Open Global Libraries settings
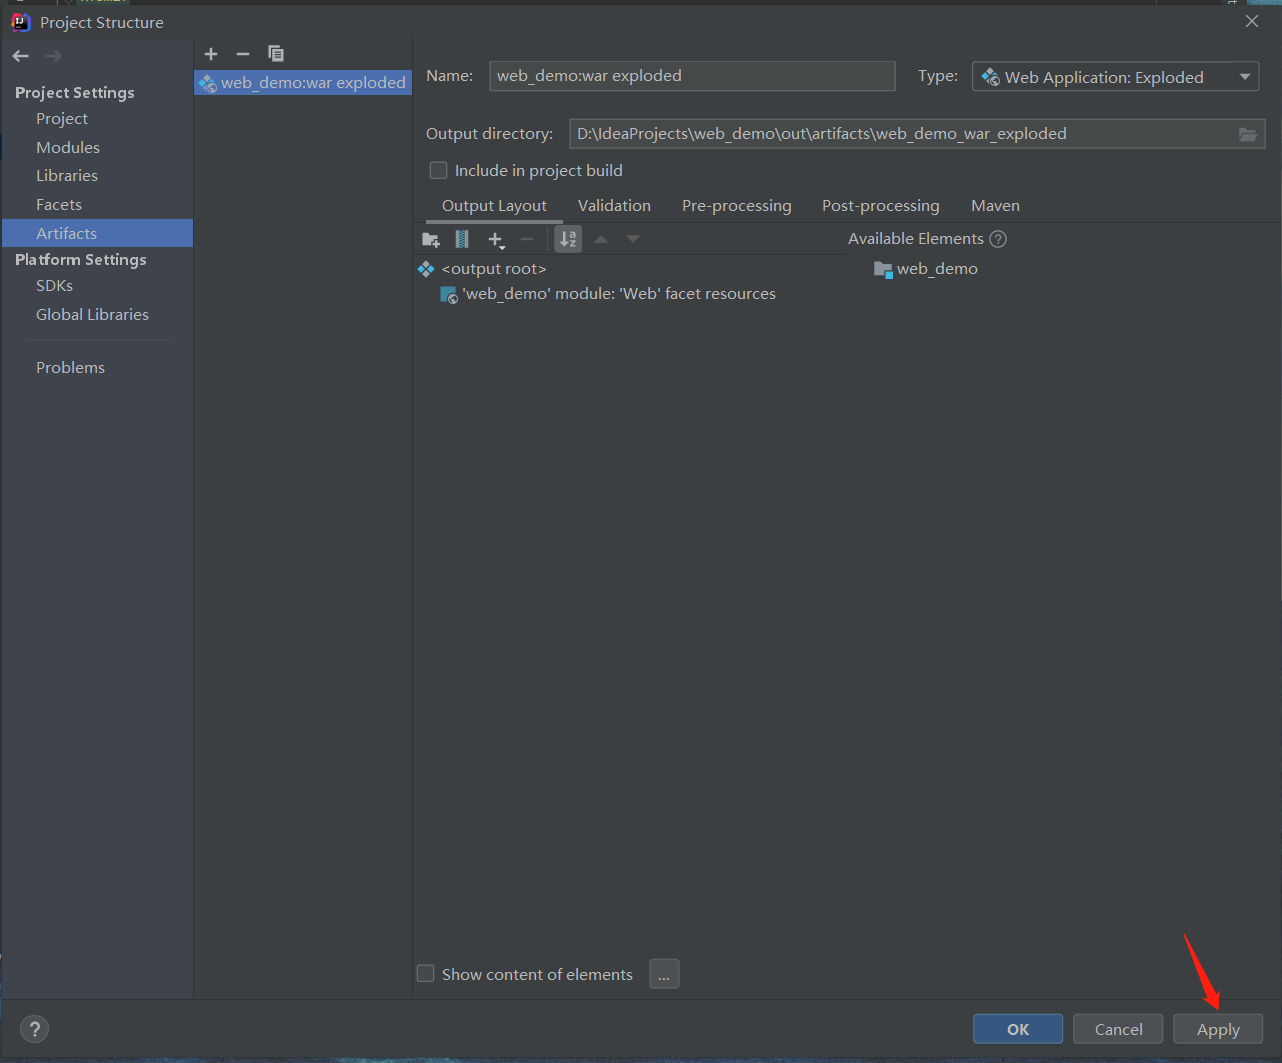This screenshot has height=1063, width=1282. 92,315
